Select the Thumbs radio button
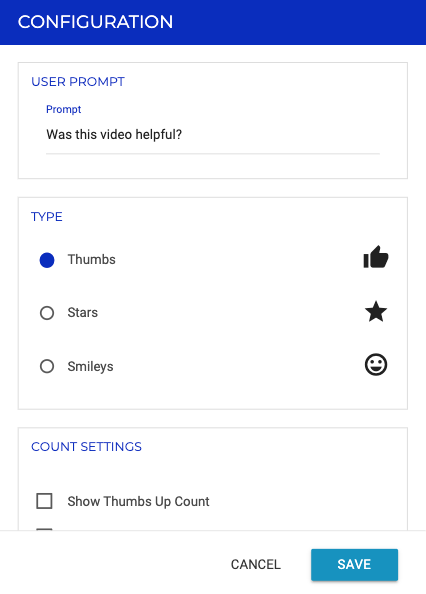Screen dimensions: 426x594 (47, 260)
